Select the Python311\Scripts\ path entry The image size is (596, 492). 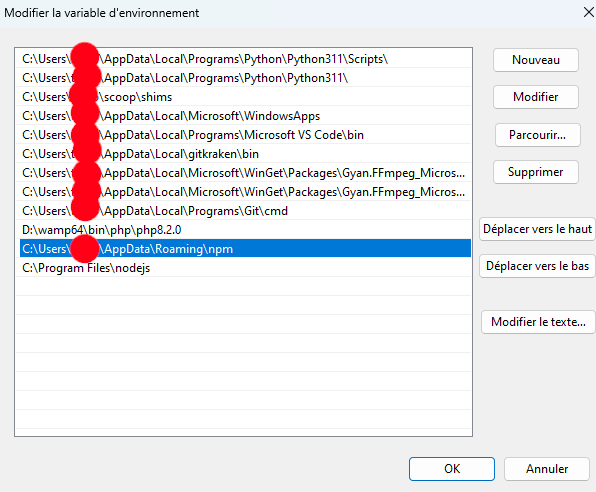pyautogui.click(x=243, y=59)
